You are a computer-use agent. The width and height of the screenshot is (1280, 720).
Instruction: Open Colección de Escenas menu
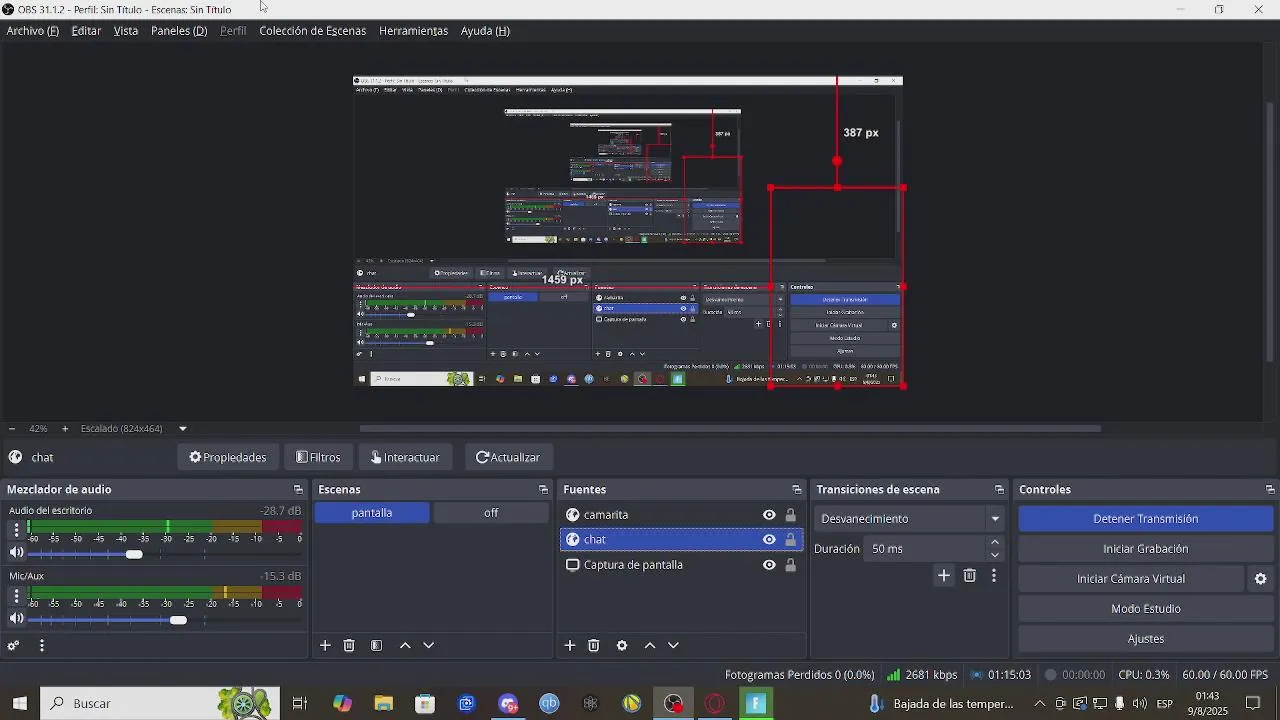click(313, 31)
